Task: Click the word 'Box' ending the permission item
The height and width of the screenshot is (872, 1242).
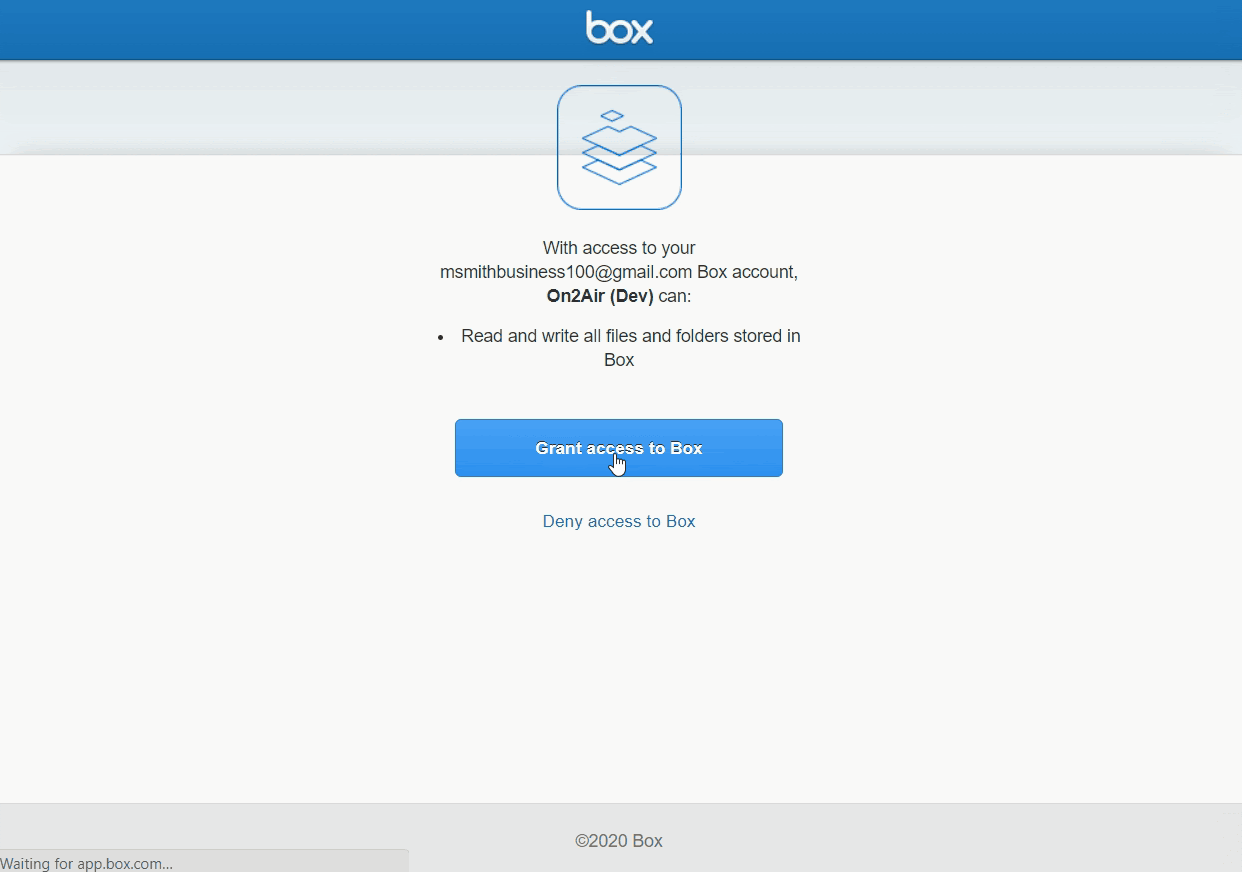Action: tap(618, 360)
